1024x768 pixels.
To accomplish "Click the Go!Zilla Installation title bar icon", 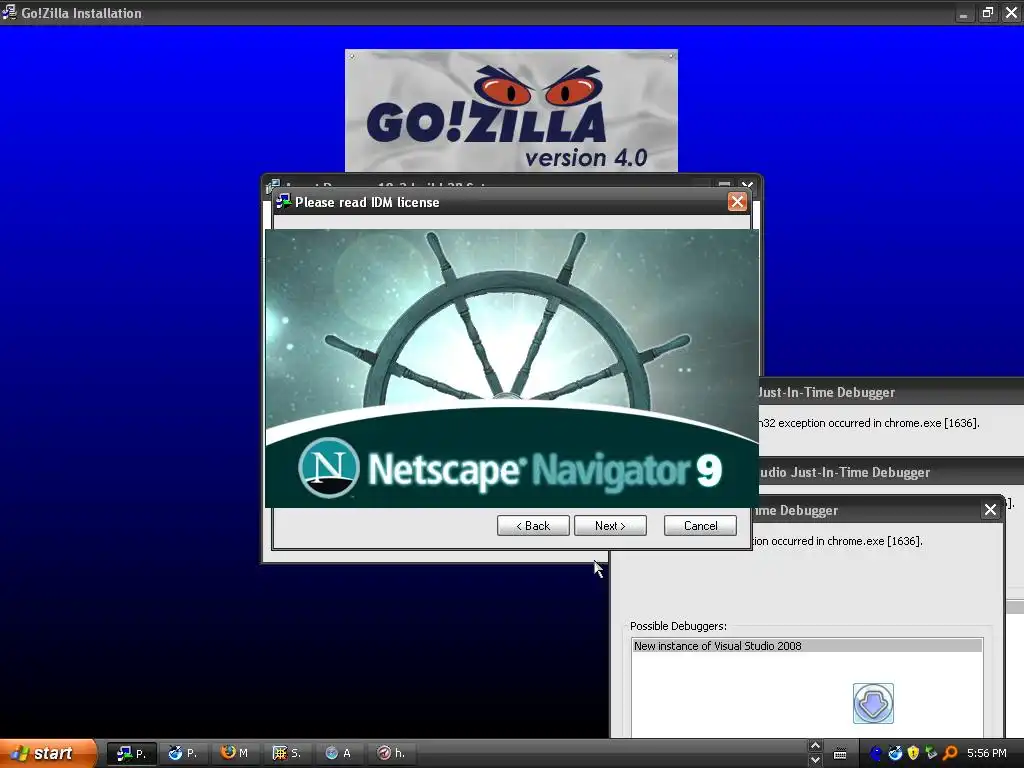I will coord(9,12).
